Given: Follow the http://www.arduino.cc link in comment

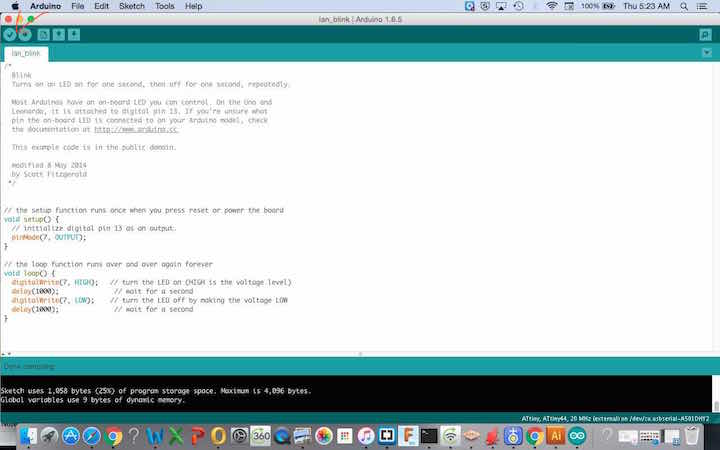Looking at the screenshot, I should click(x=136, y=129).
